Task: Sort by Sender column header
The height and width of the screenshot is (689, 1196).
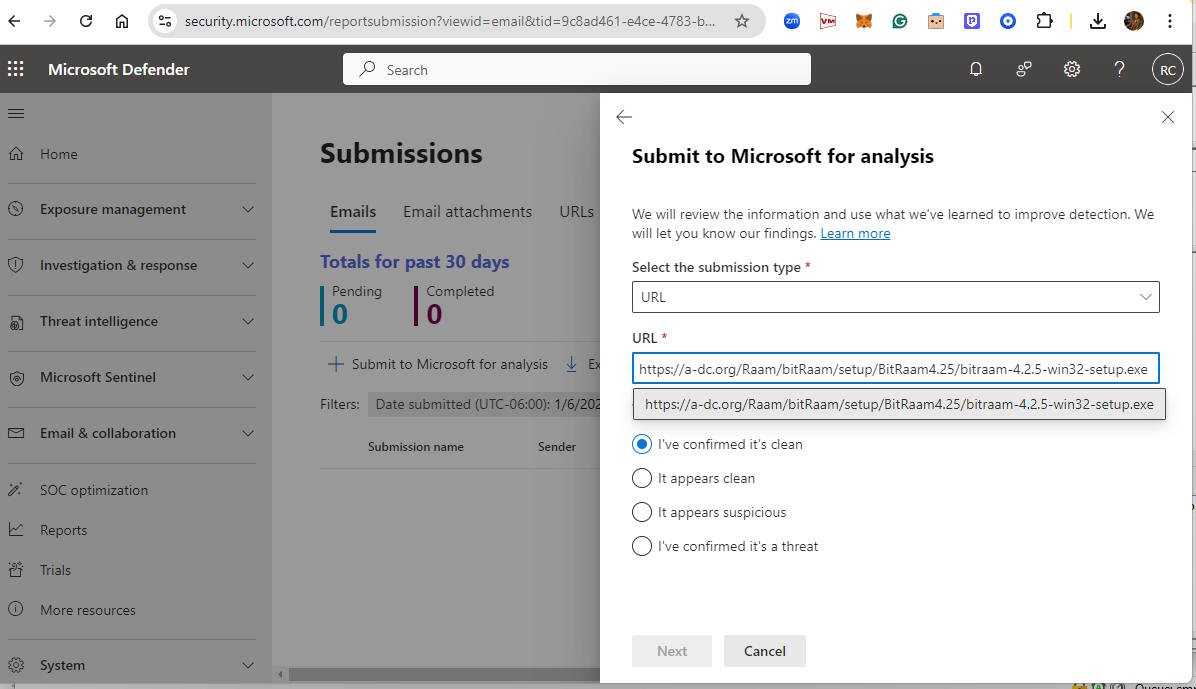Action: 557,447
